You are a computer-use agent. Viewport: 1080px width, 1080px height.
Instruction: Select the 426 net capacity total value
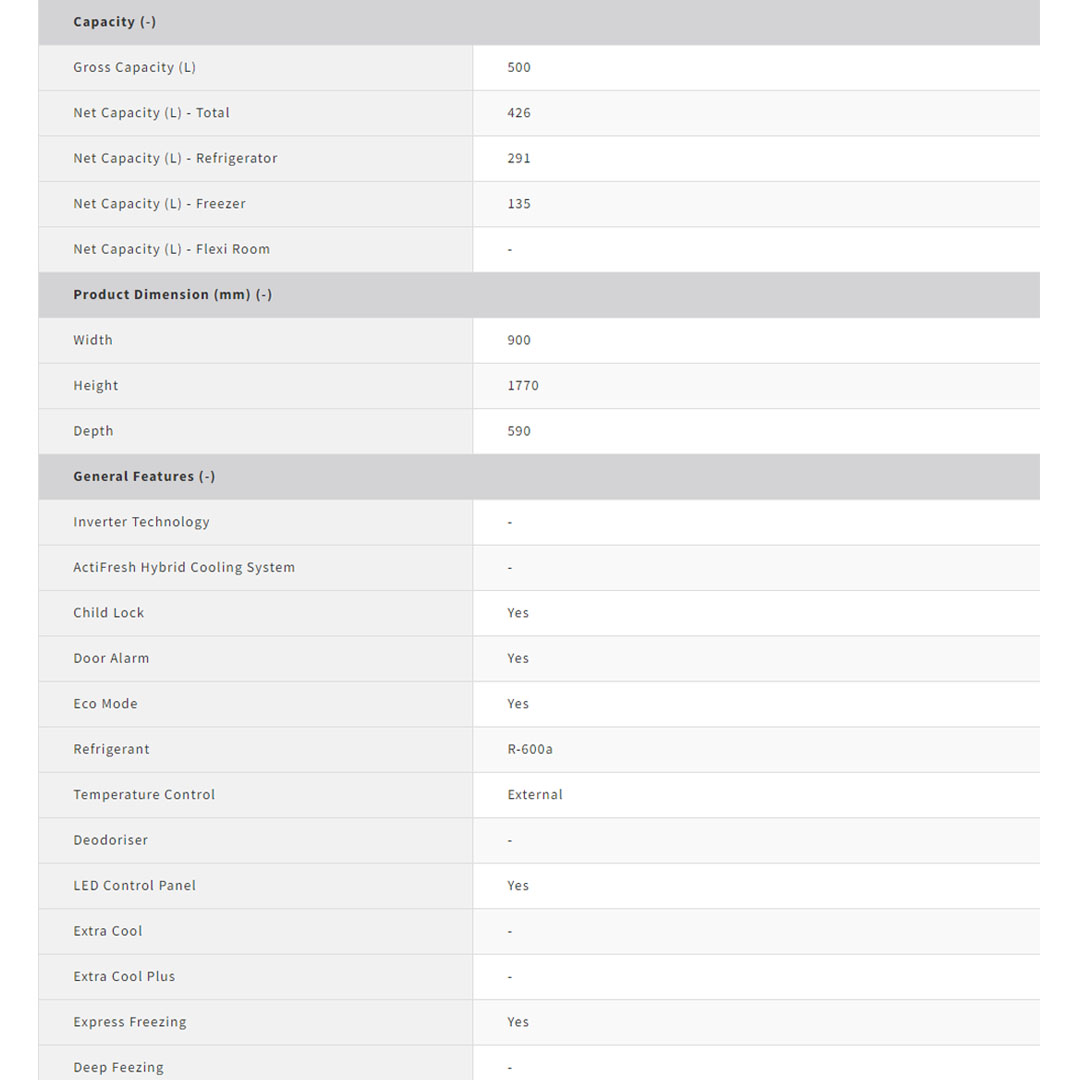(x=519, y=113)
